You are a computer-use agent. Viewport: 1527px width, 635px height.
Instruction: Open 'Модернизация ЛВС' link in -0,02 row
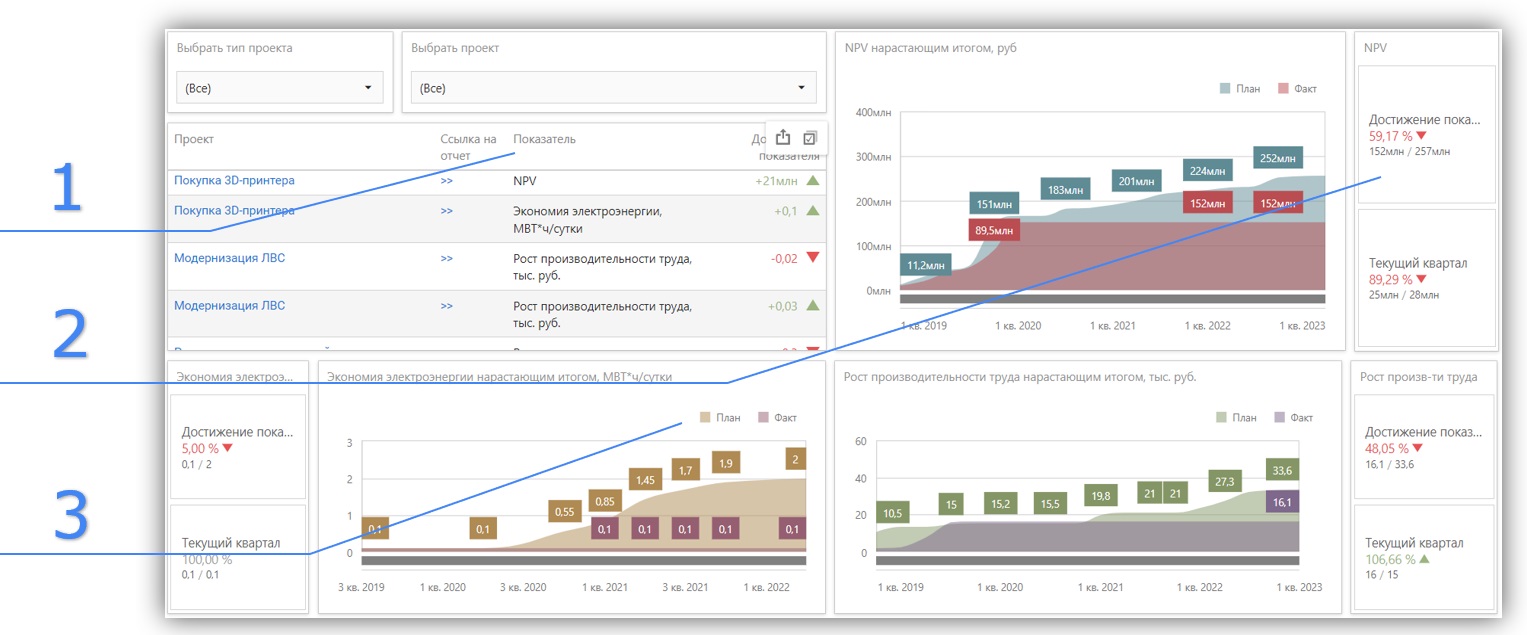(229, 258)
